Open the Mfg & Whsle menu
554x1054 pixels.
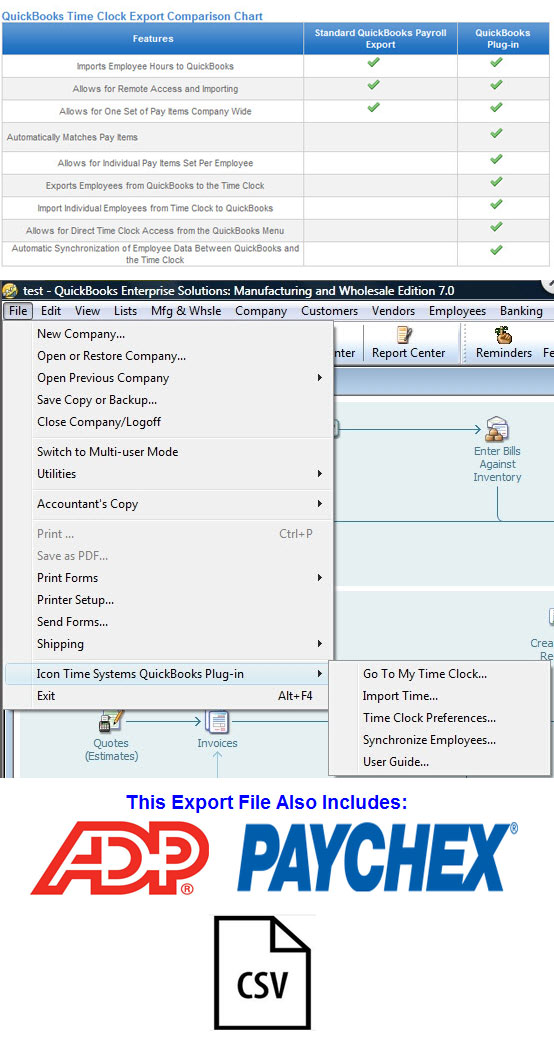[x=186, y=311]
